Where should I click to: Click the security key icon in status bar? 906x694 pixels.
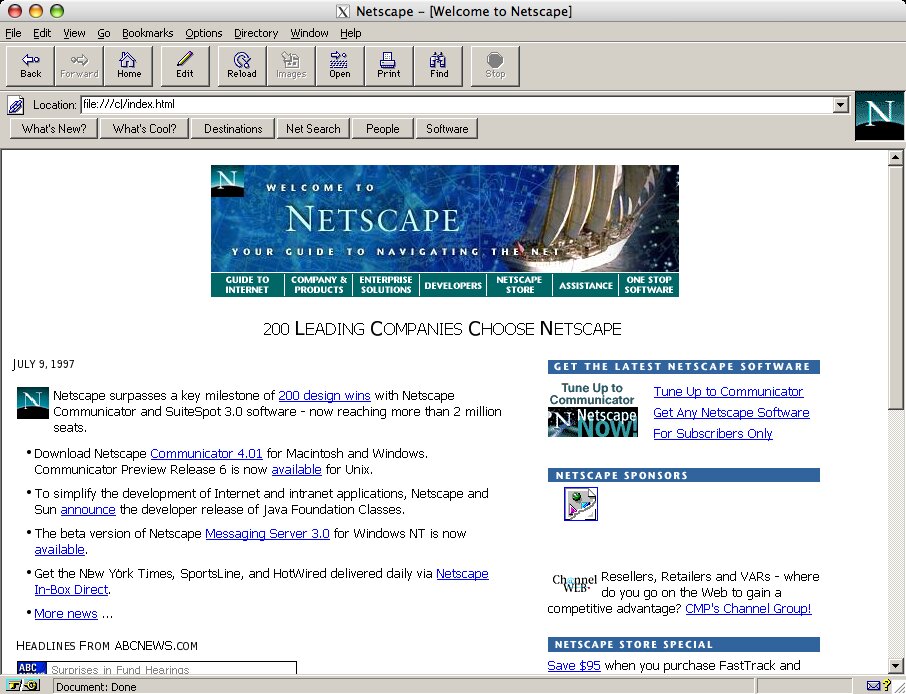[x=24, y=686]
